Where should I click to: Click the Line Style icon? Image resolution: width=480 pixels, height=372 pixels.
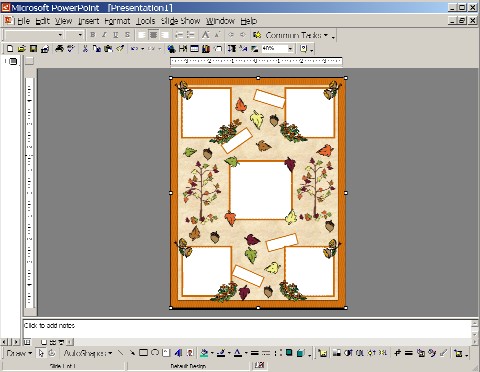(x=255, y=353)
